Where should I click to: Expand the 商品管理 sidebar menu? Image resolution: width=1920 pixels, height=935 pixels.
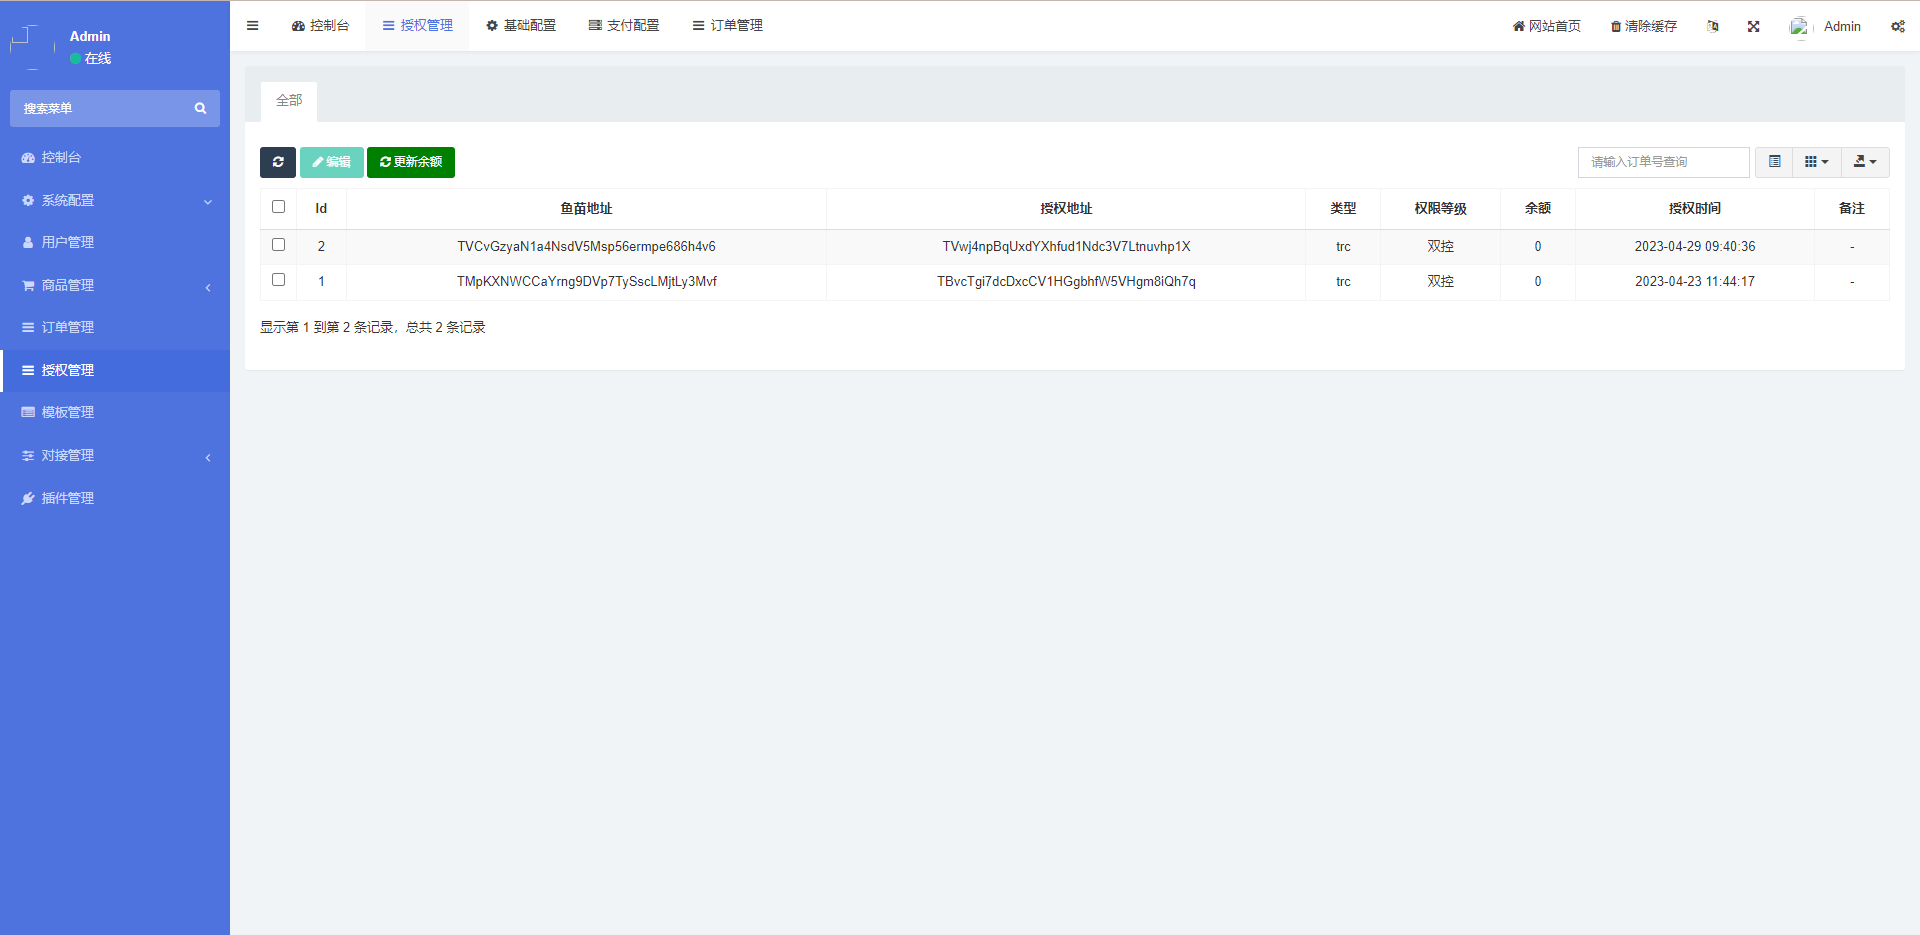pos(67,284)
